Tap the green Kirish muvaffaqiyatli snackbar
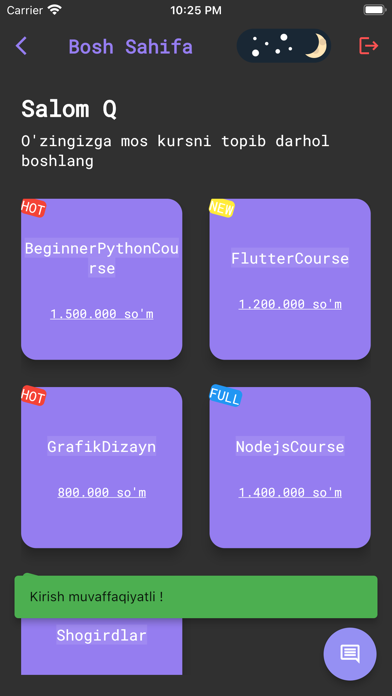 click(196, 597)
